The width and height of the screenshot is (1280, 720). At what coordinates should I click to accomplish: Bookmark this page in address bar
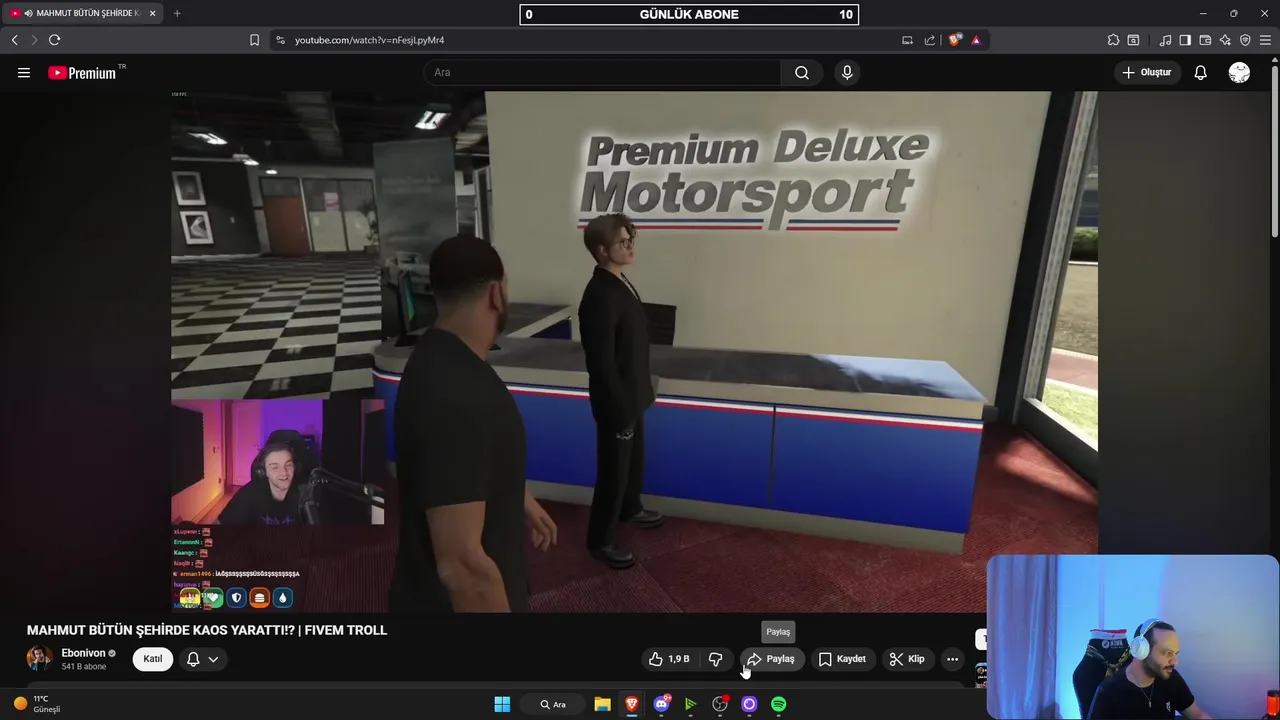pos(254,40)
